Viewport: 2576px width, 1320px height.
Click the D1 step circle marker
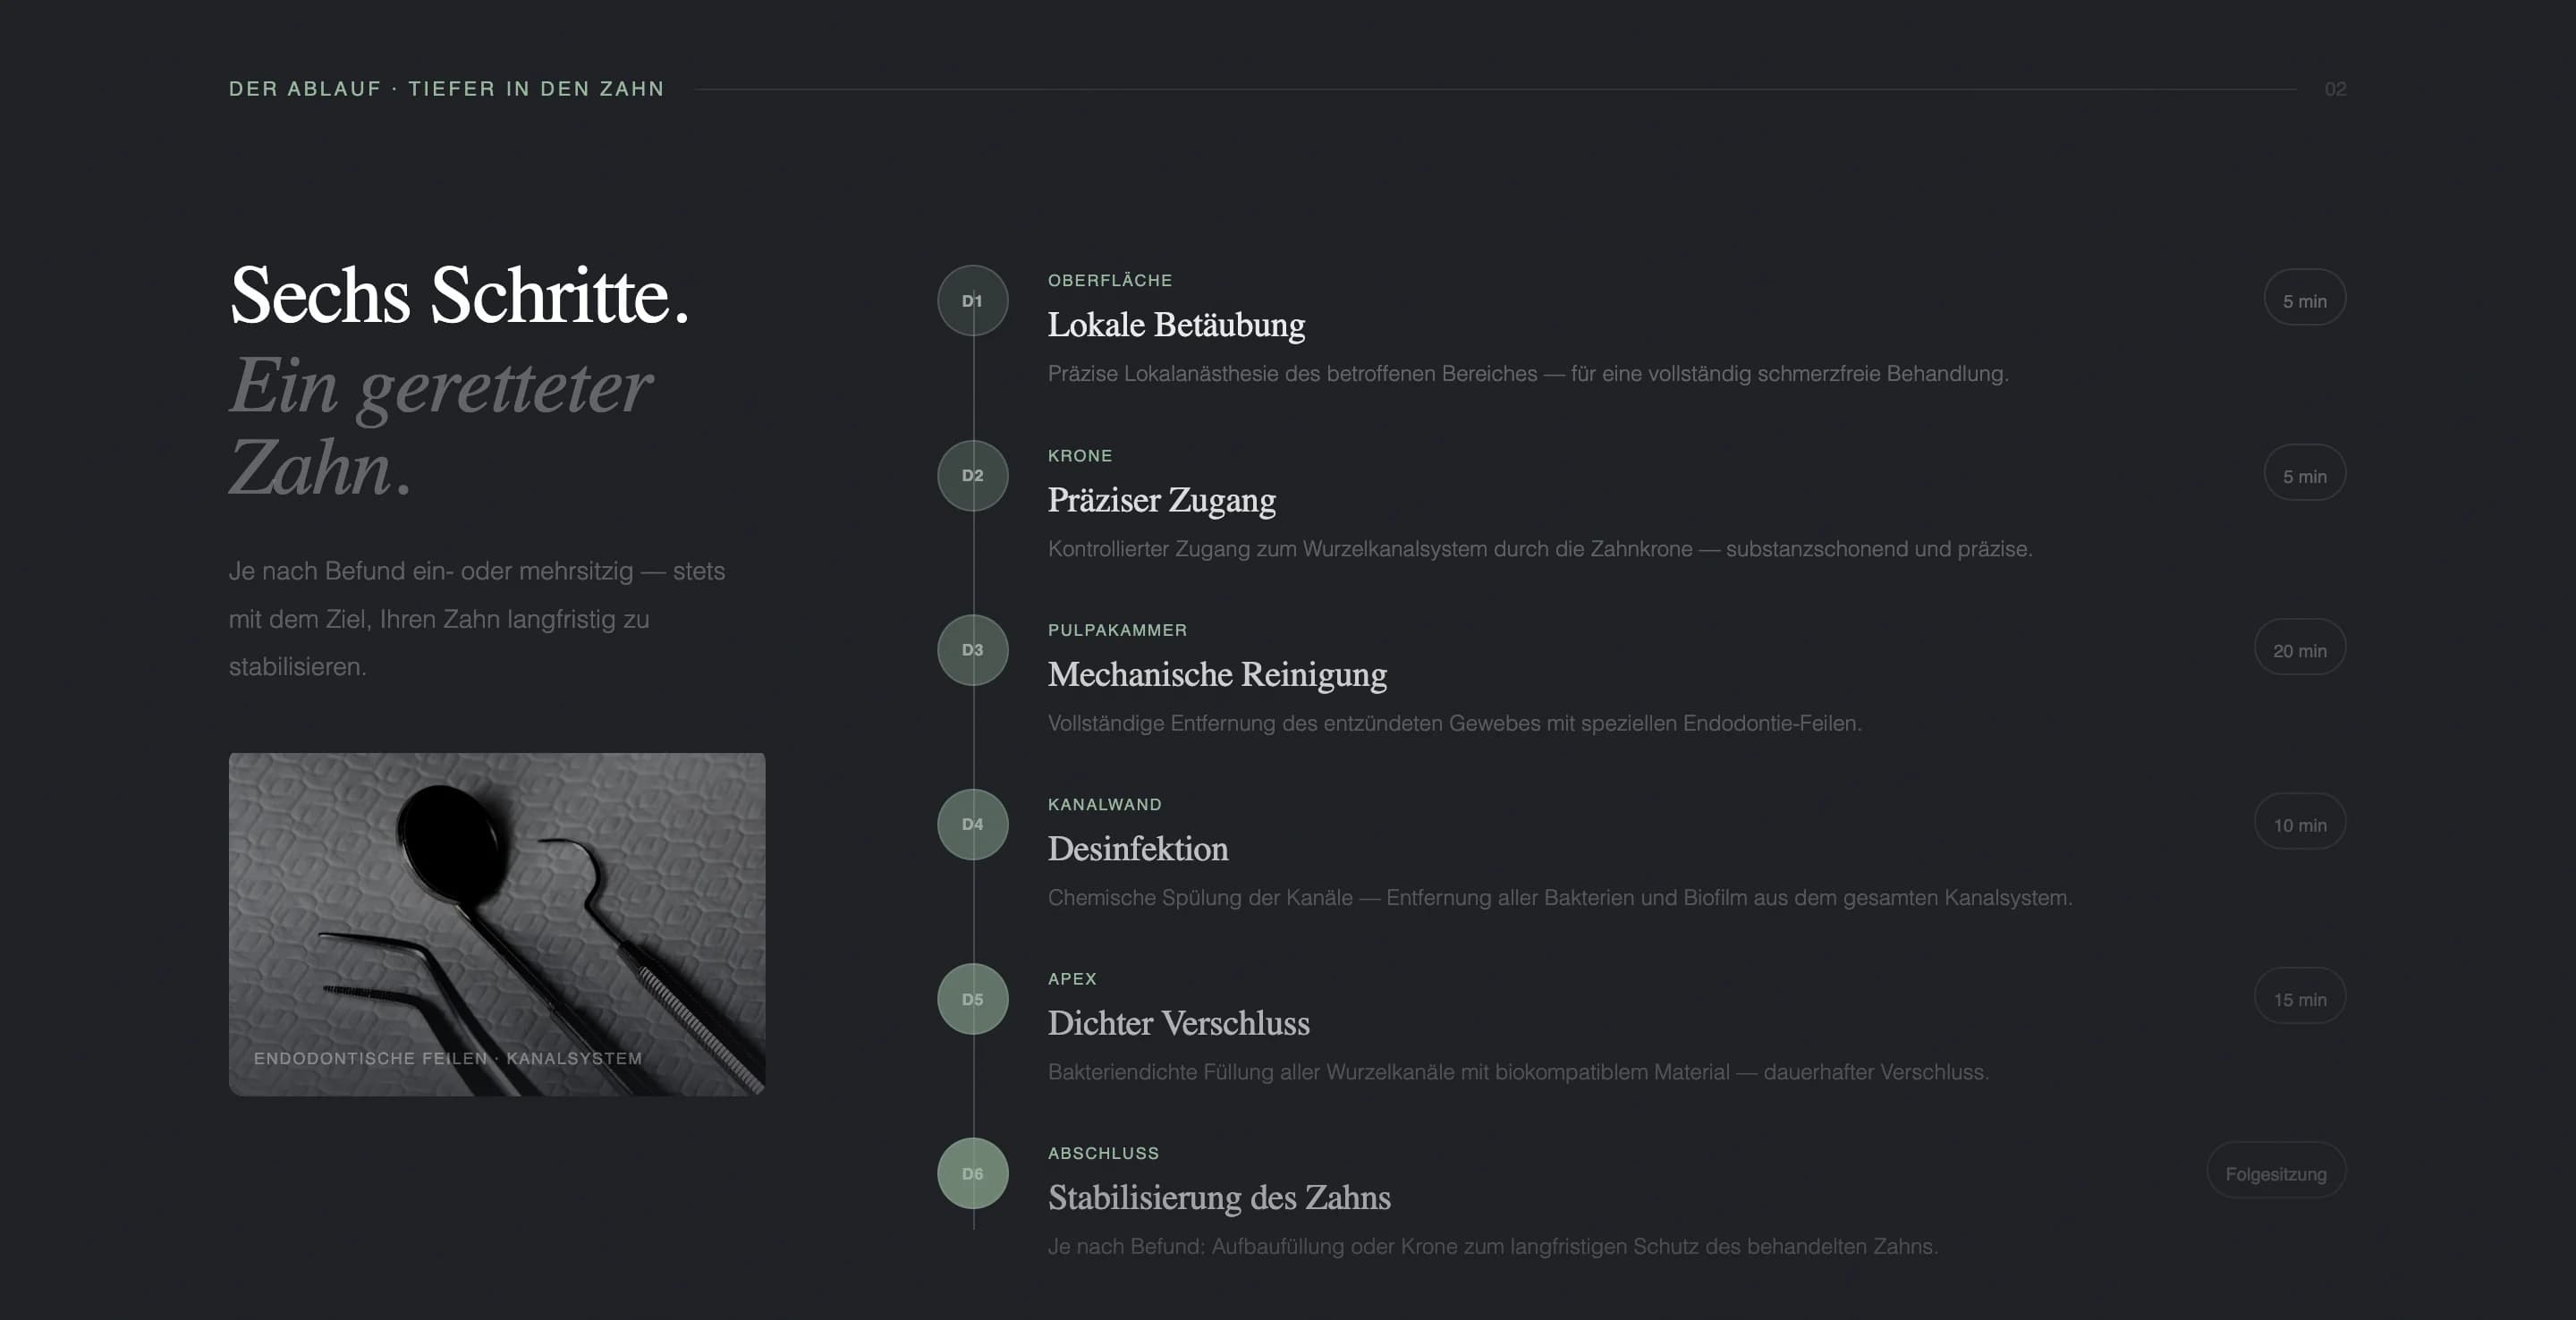[x=972, y=301]
